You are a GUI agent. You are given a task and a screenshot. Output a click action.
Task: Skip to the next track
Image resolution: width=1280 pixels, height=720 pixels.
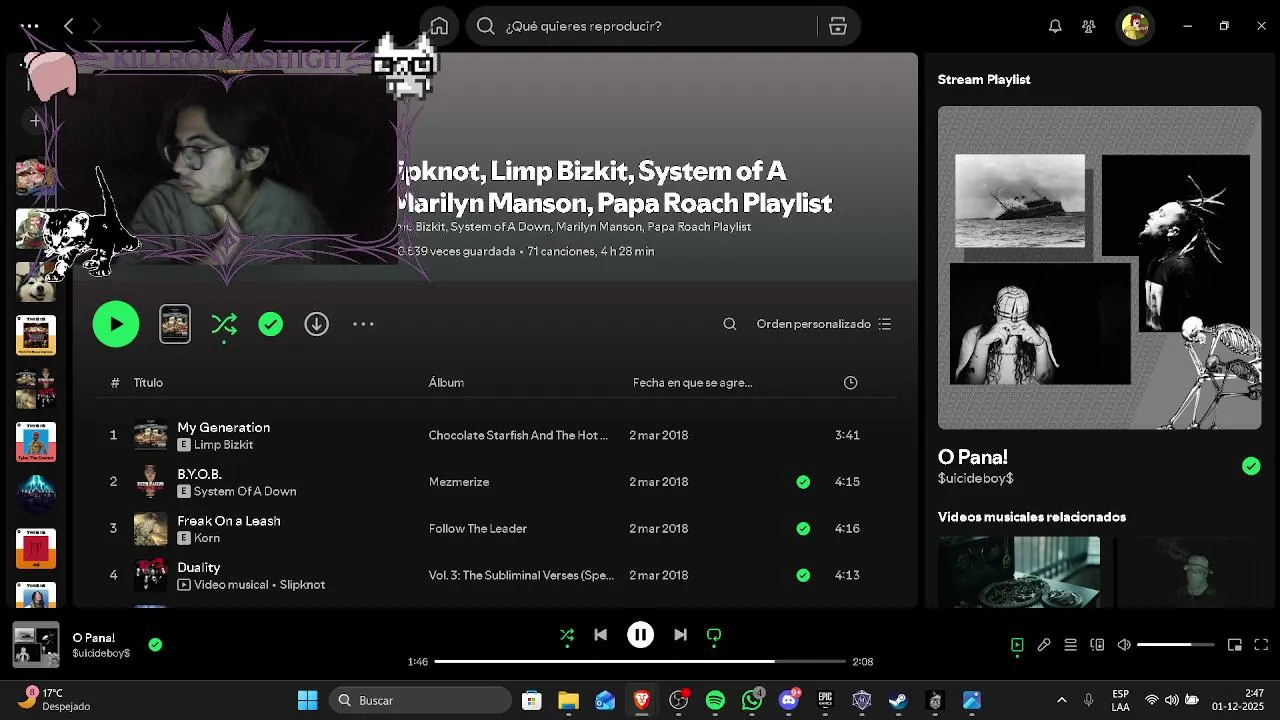click(x=680, y=635)
